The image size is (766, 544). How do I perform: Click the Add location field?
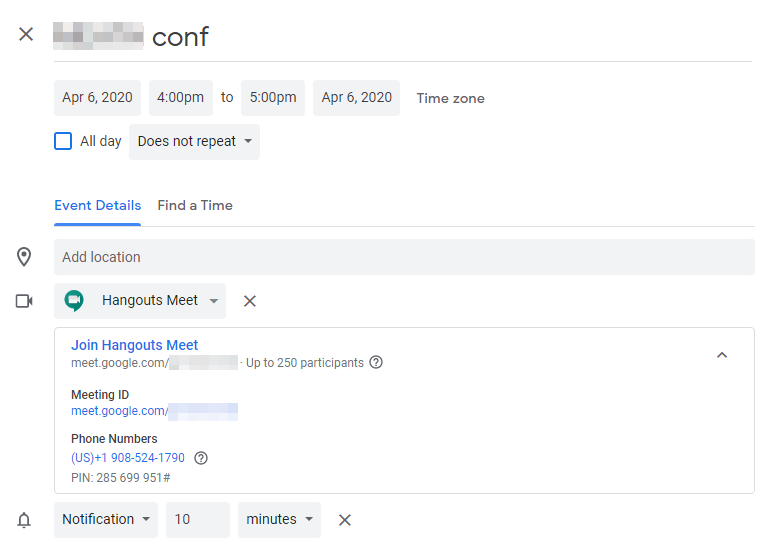(404, 257)
